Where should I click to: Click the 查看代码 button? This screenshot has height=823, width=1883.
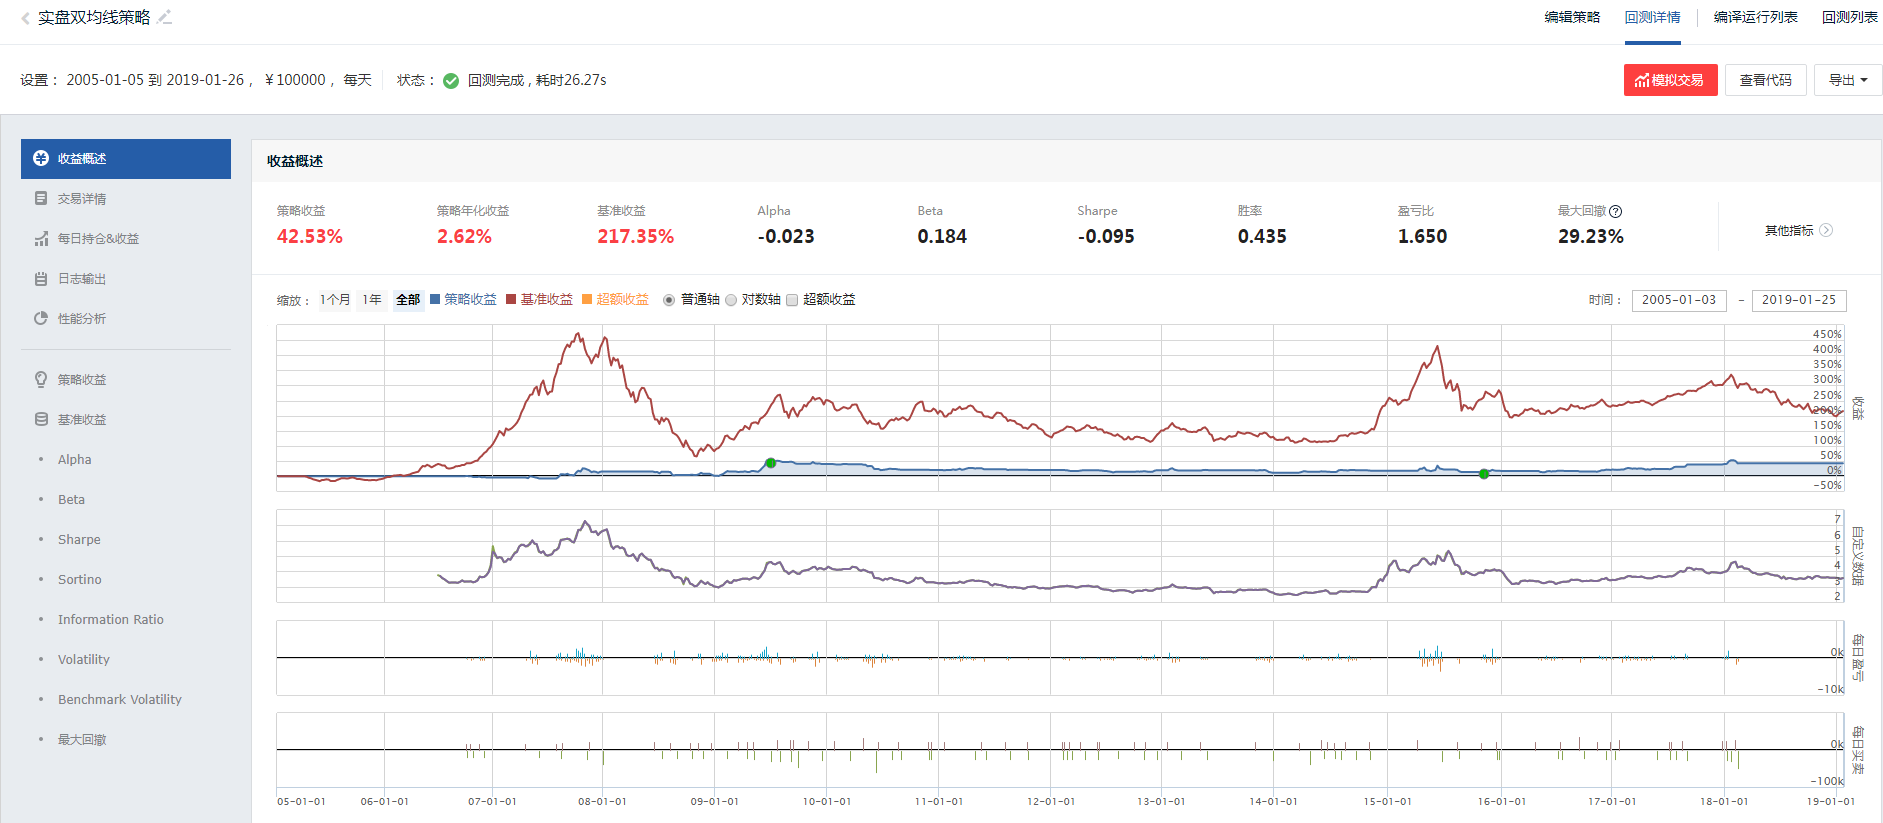tap(1766, 80)
